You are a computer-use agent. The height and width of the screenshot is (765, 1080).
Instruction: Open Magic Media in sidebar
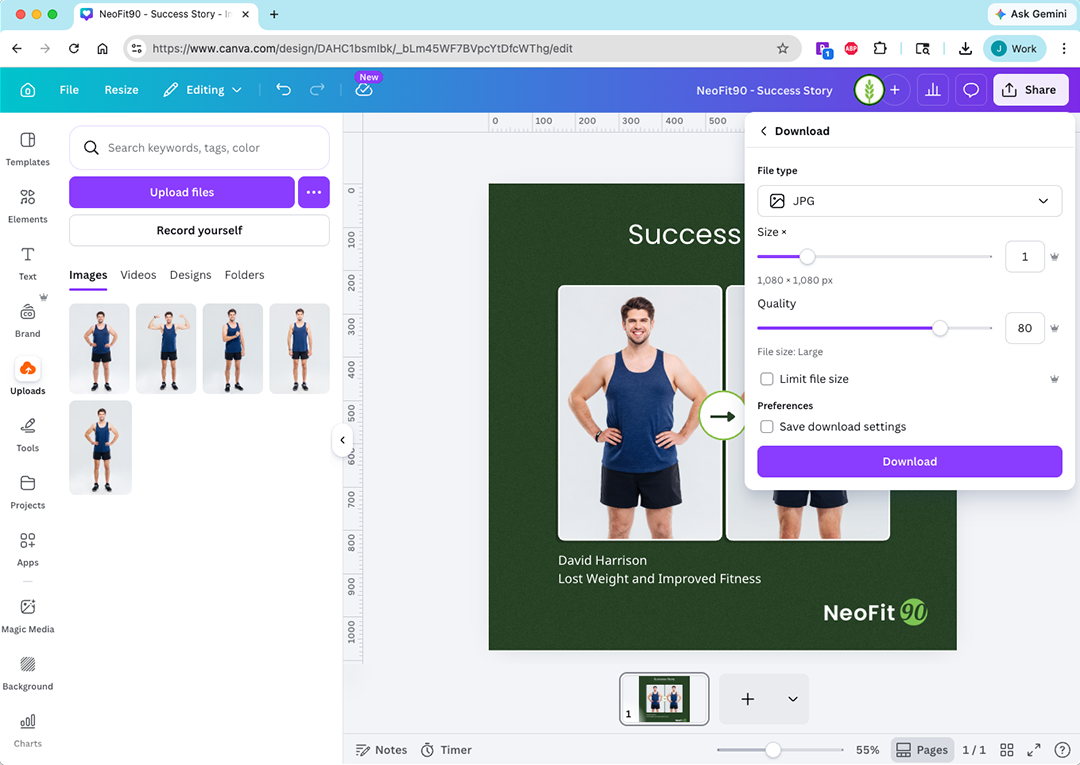(27, 614)
